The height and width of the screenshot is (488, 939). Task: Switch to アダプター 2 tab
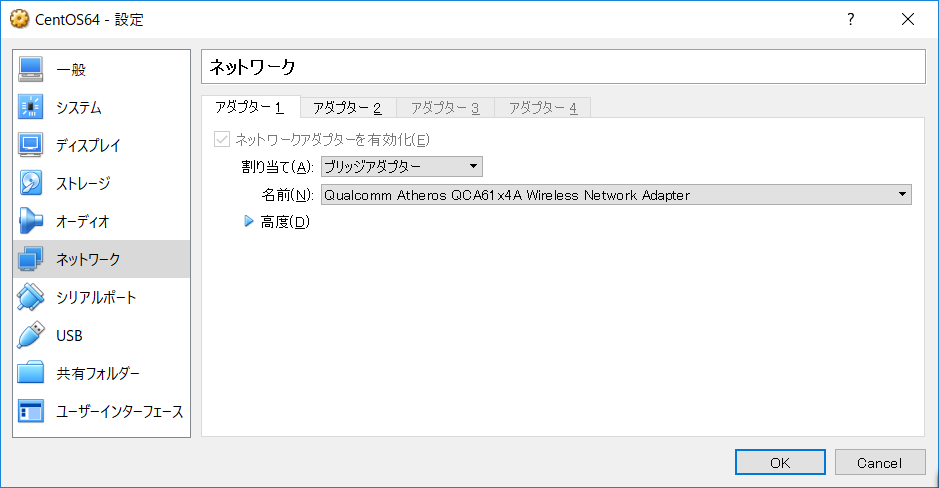pyautogui.click(x=348, y=108)
